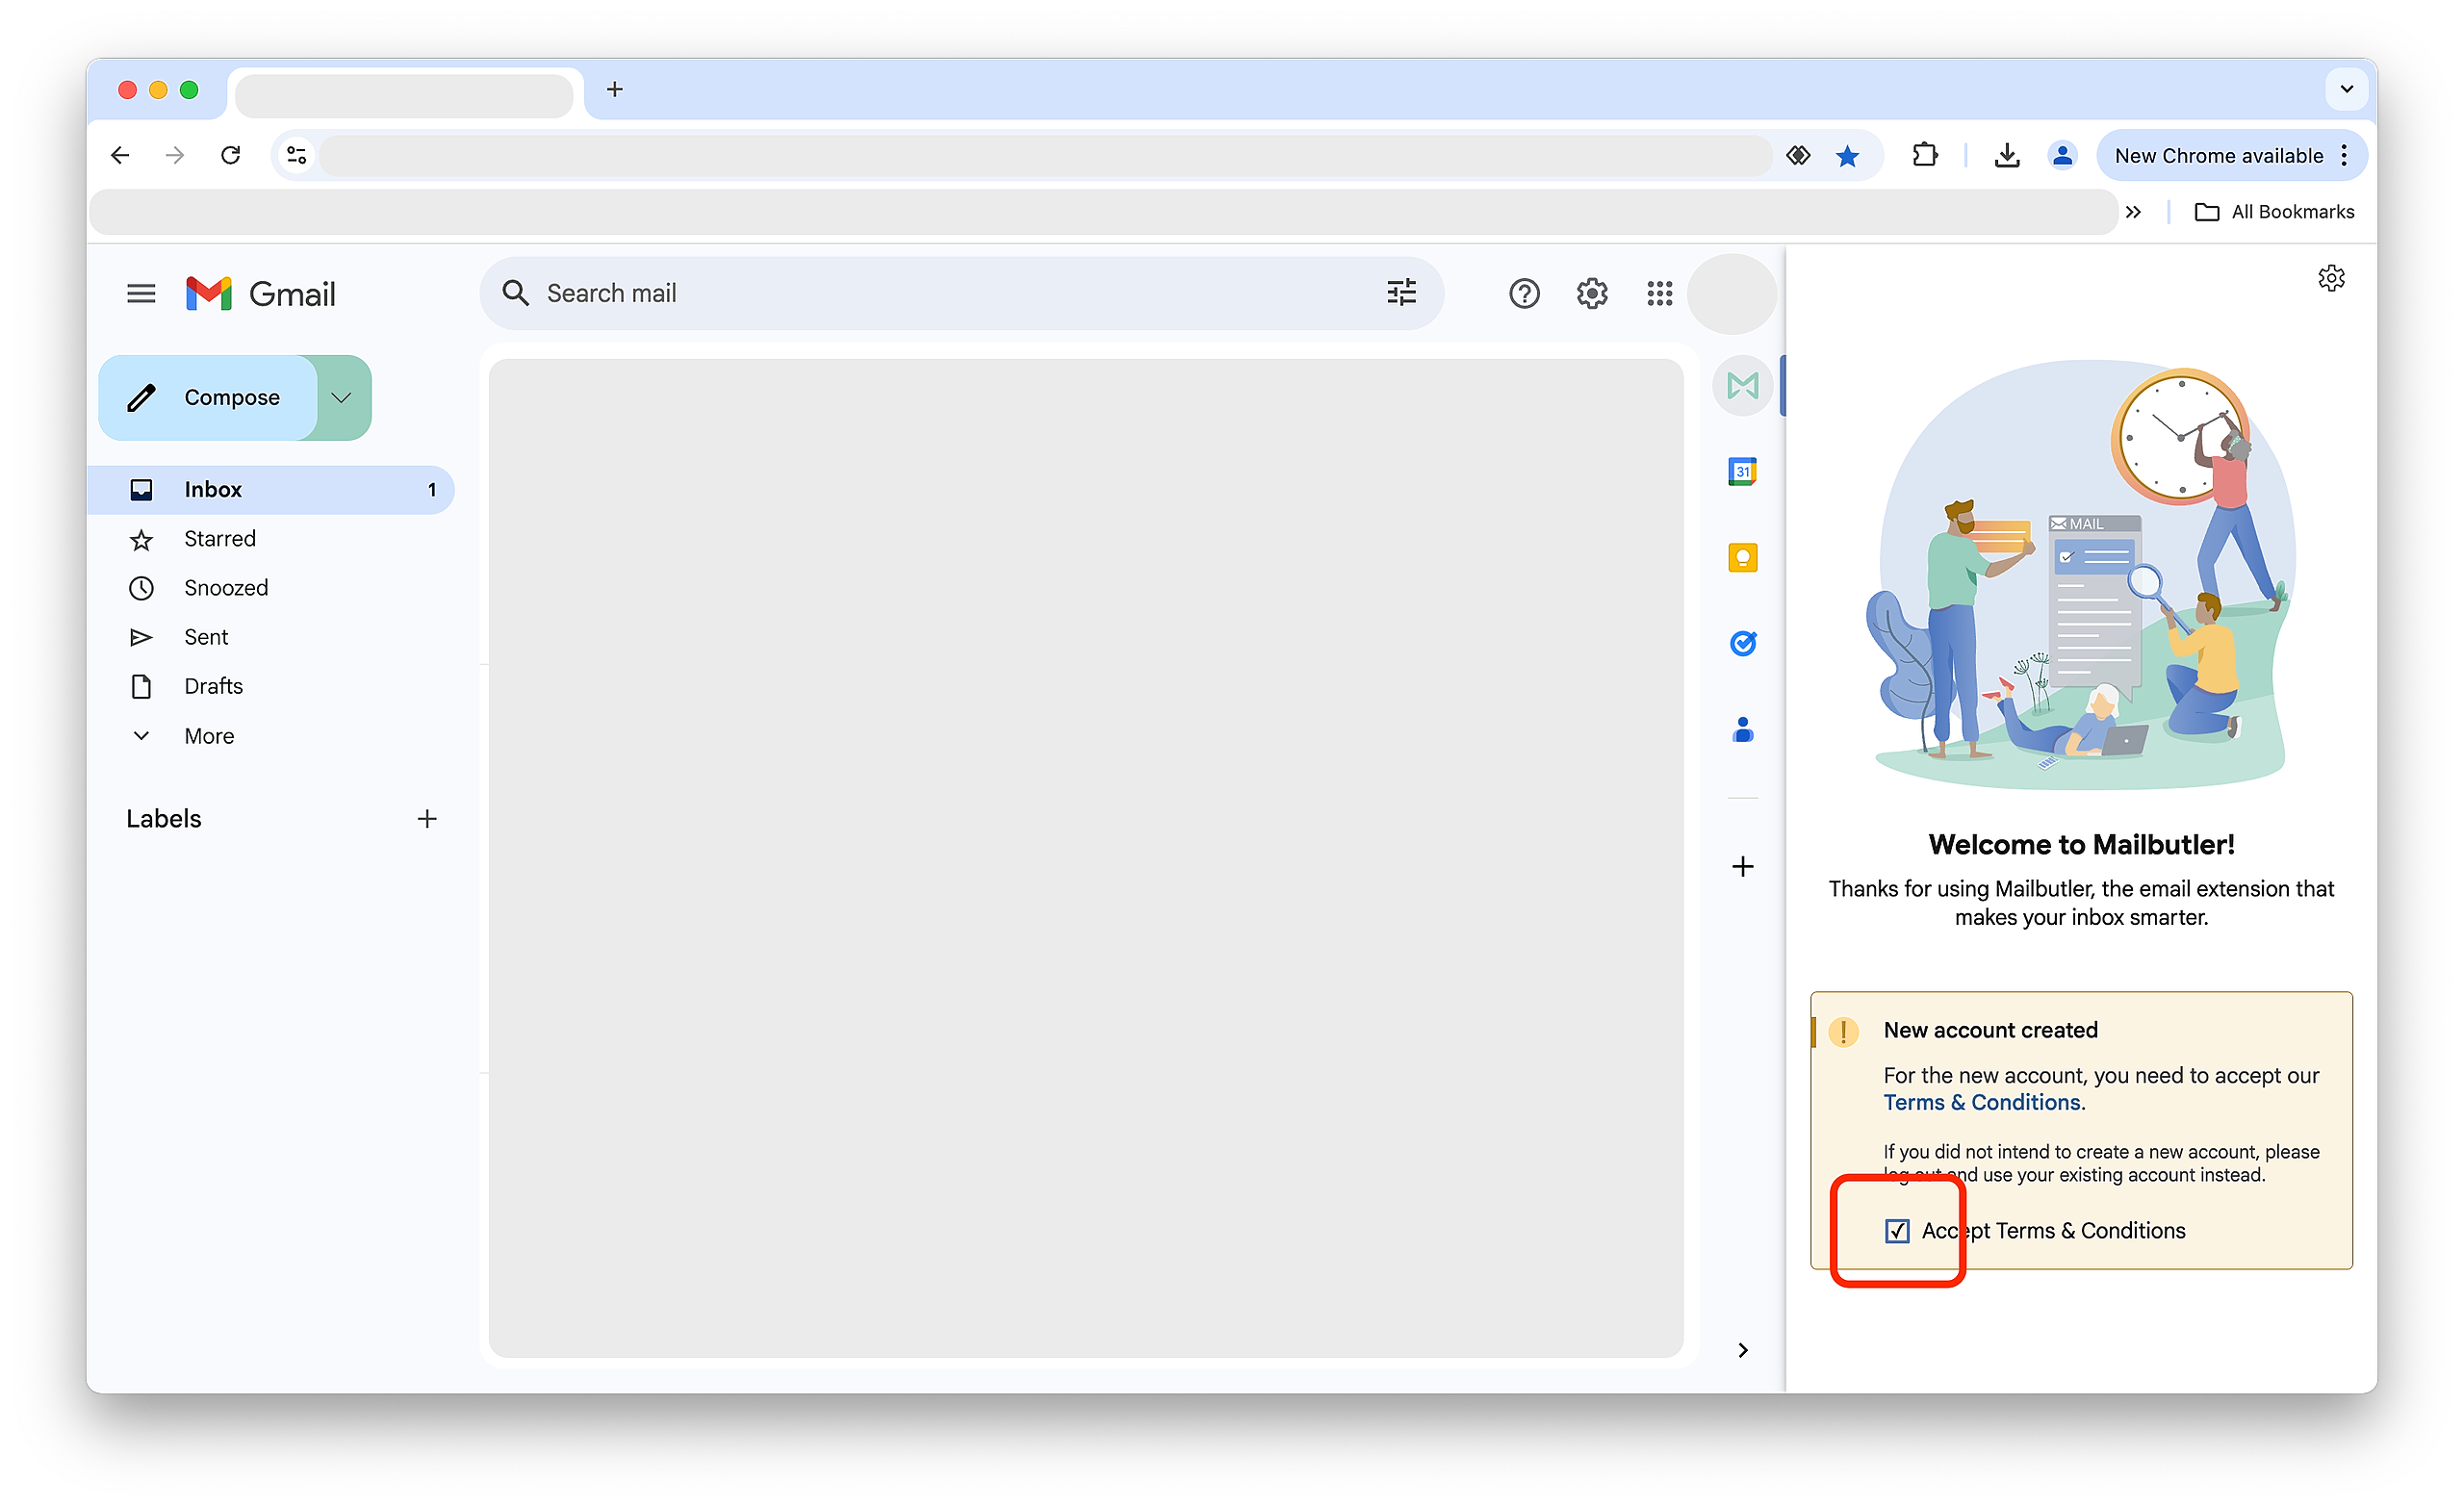The width and height of the screenshot is (2464, 1507).
Task: Open Mailbutler side panel icon
Action: (x=1742, y=385)
